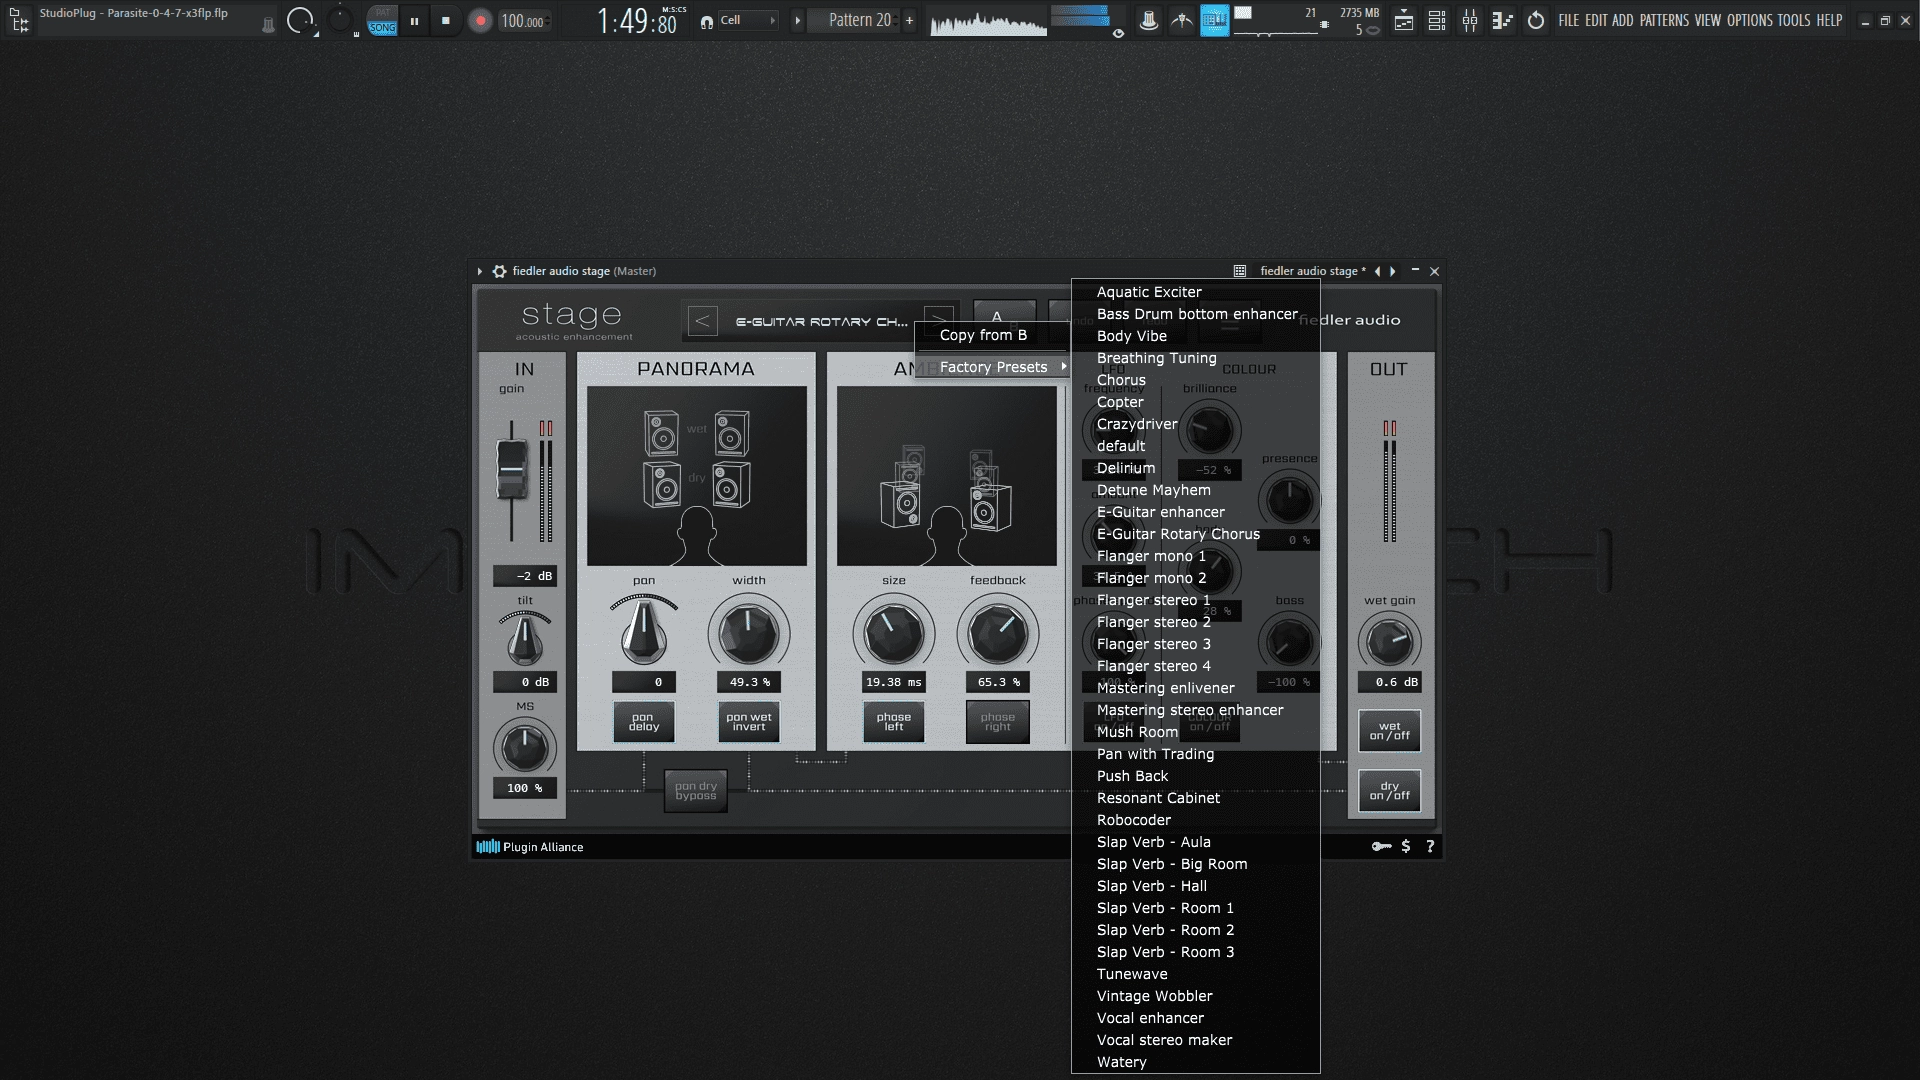This screenshot has height=1080, width=1920.
Task: Open the E-GUITAR ROTARY CH... preset name dropdown
Action: (821, 322)
